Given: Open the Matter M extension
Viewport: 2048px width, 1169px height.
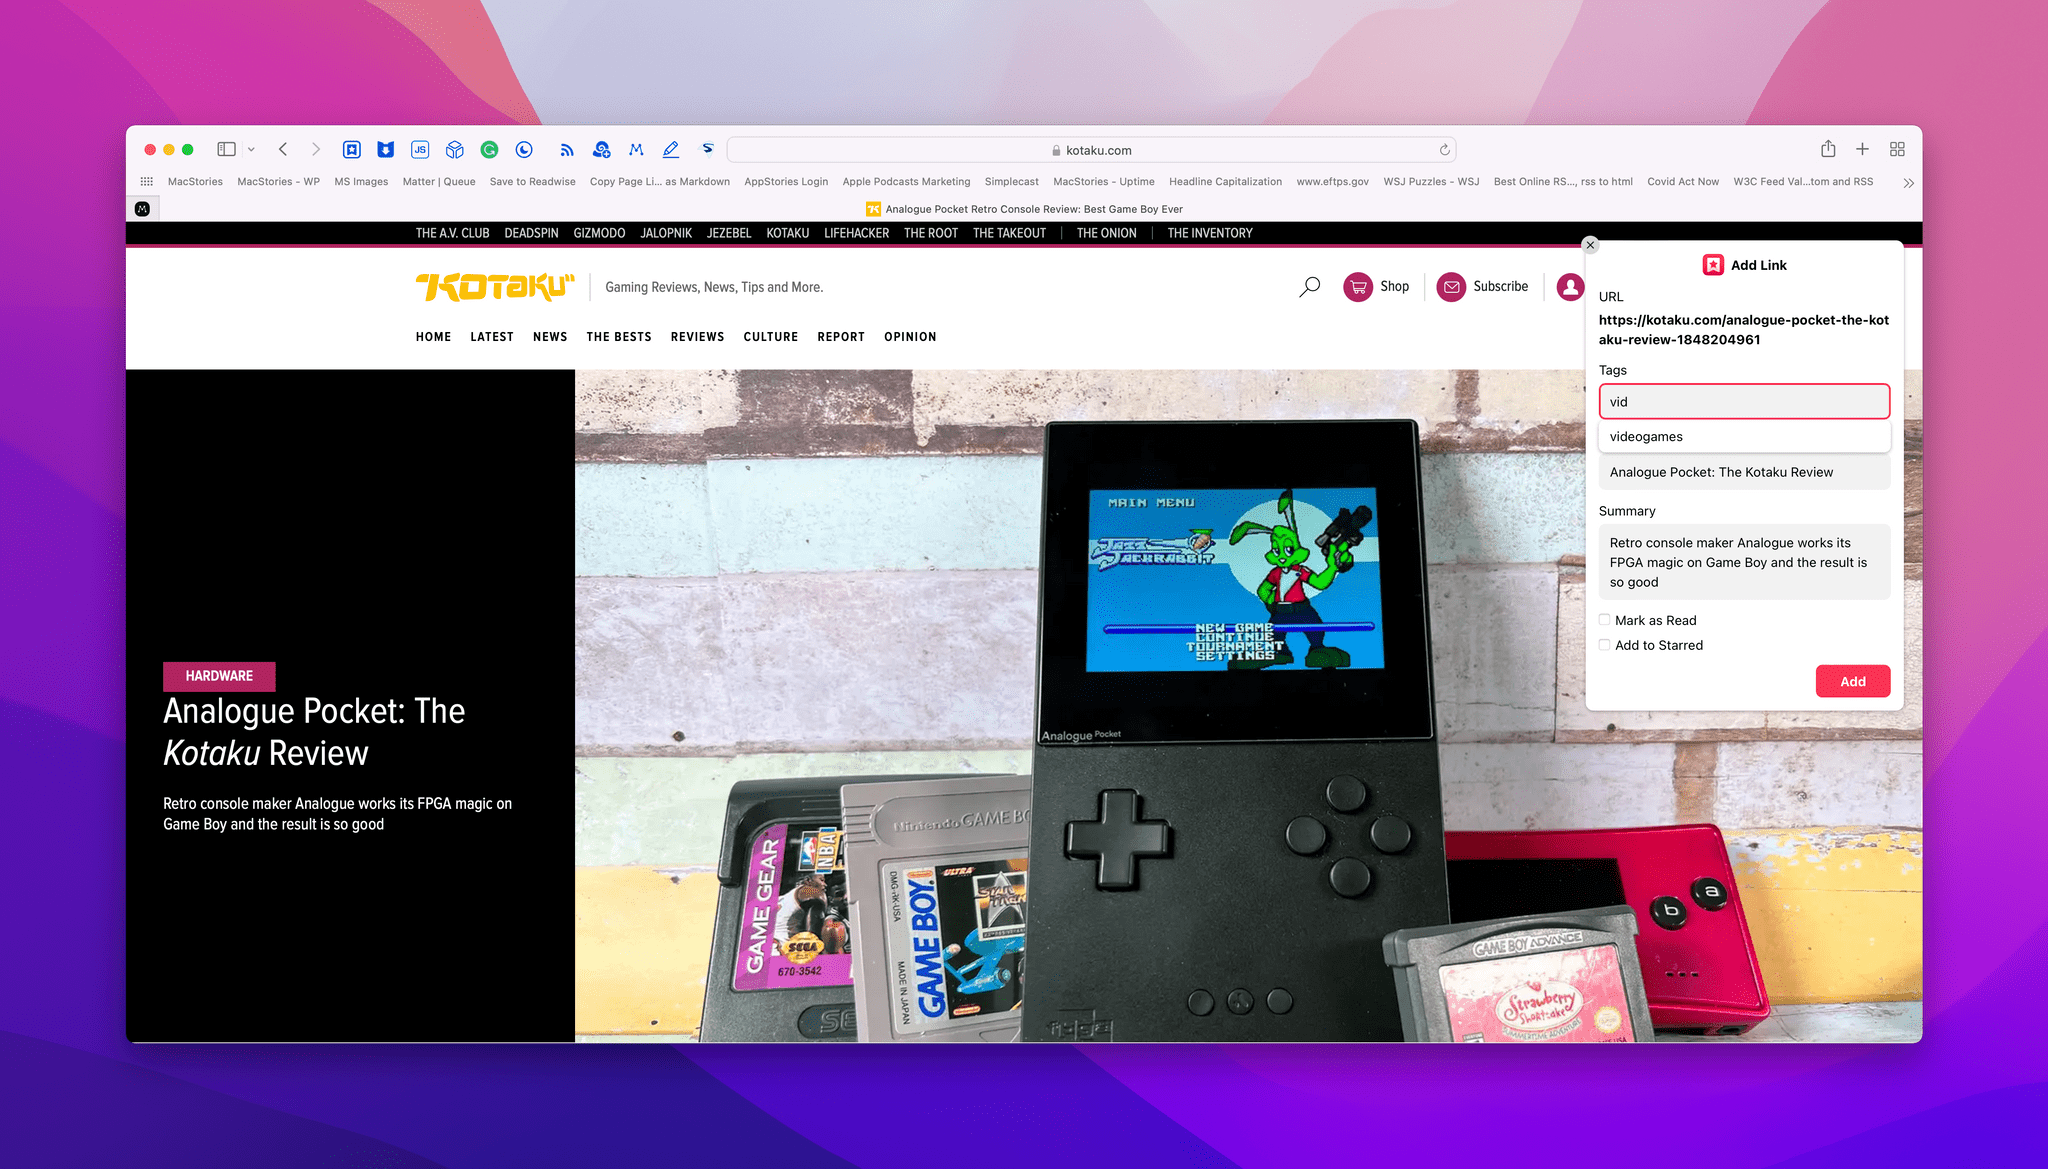Looking at the screenshot, I should point(636,149).
